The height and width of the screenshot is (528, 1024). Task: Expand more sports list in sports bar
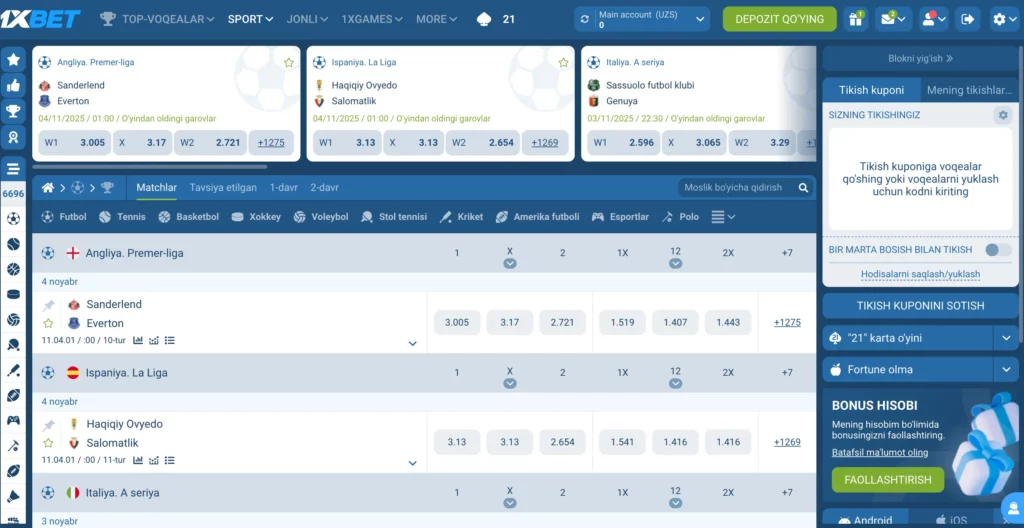[x=723, y=217]
